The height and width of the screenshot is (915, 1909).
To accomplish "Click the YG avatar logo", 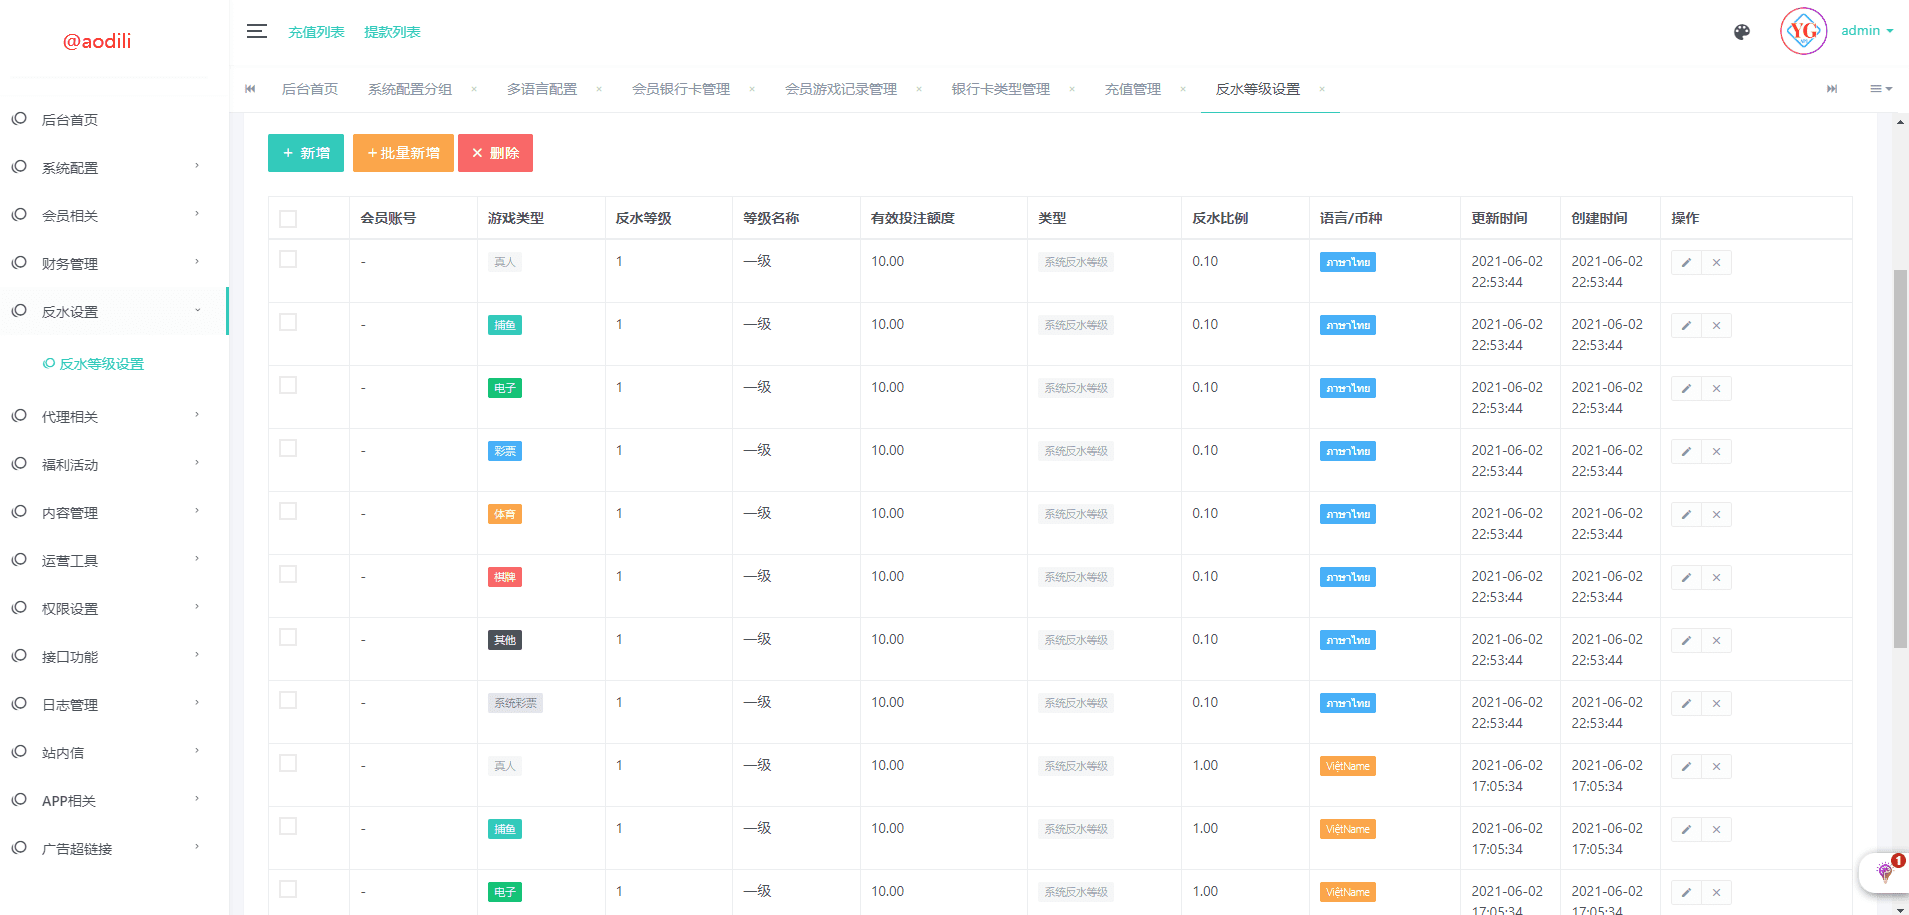I will [1803, 31].
